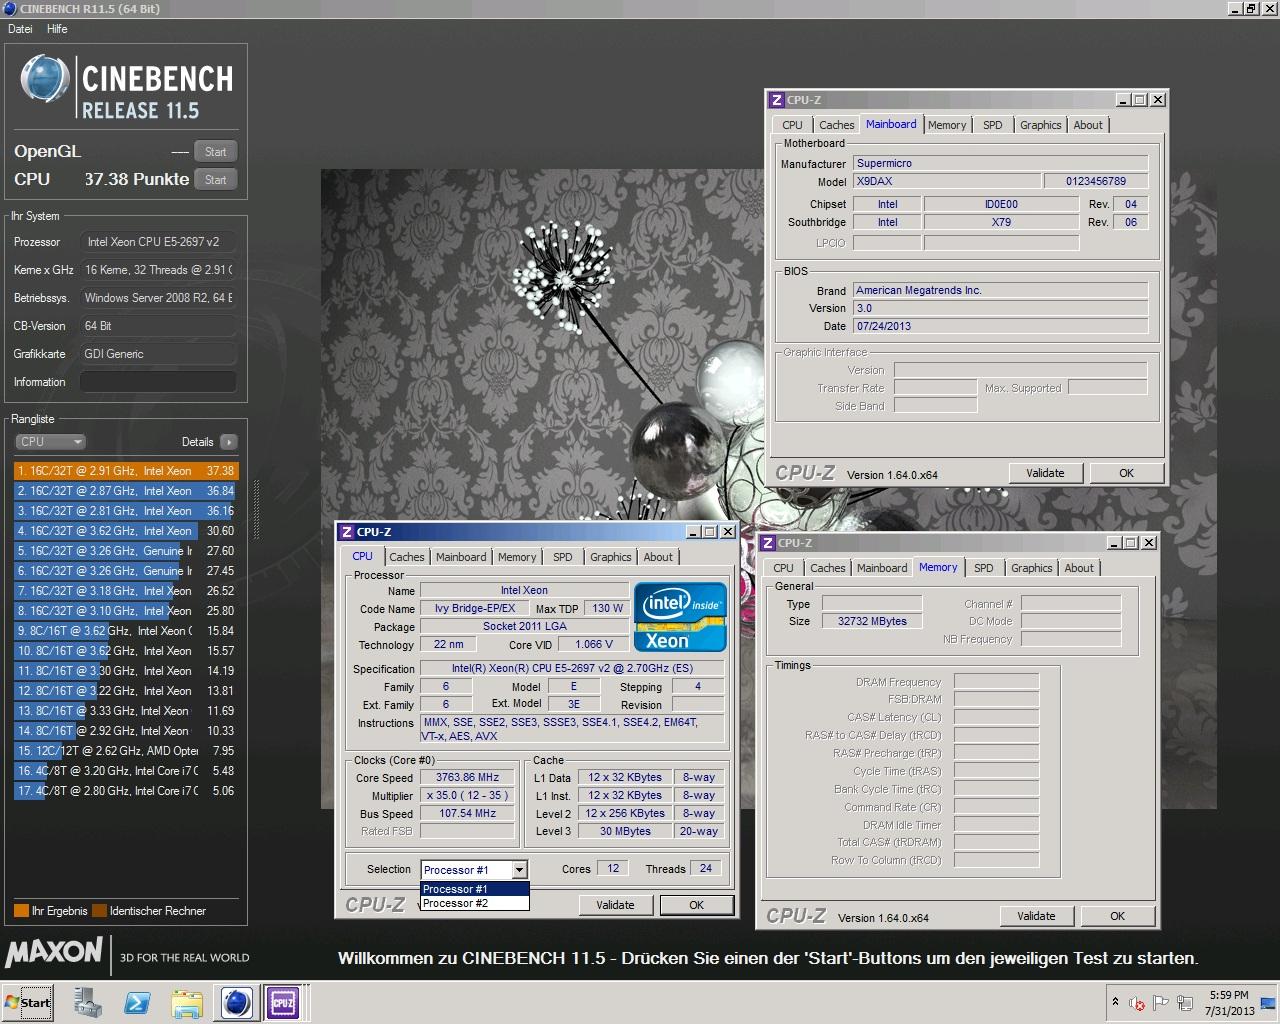The height and width of the screenshot is (1024, 1280).
Task: Click the memory Size 32732 MBytes value
Action: pos(872,621)
